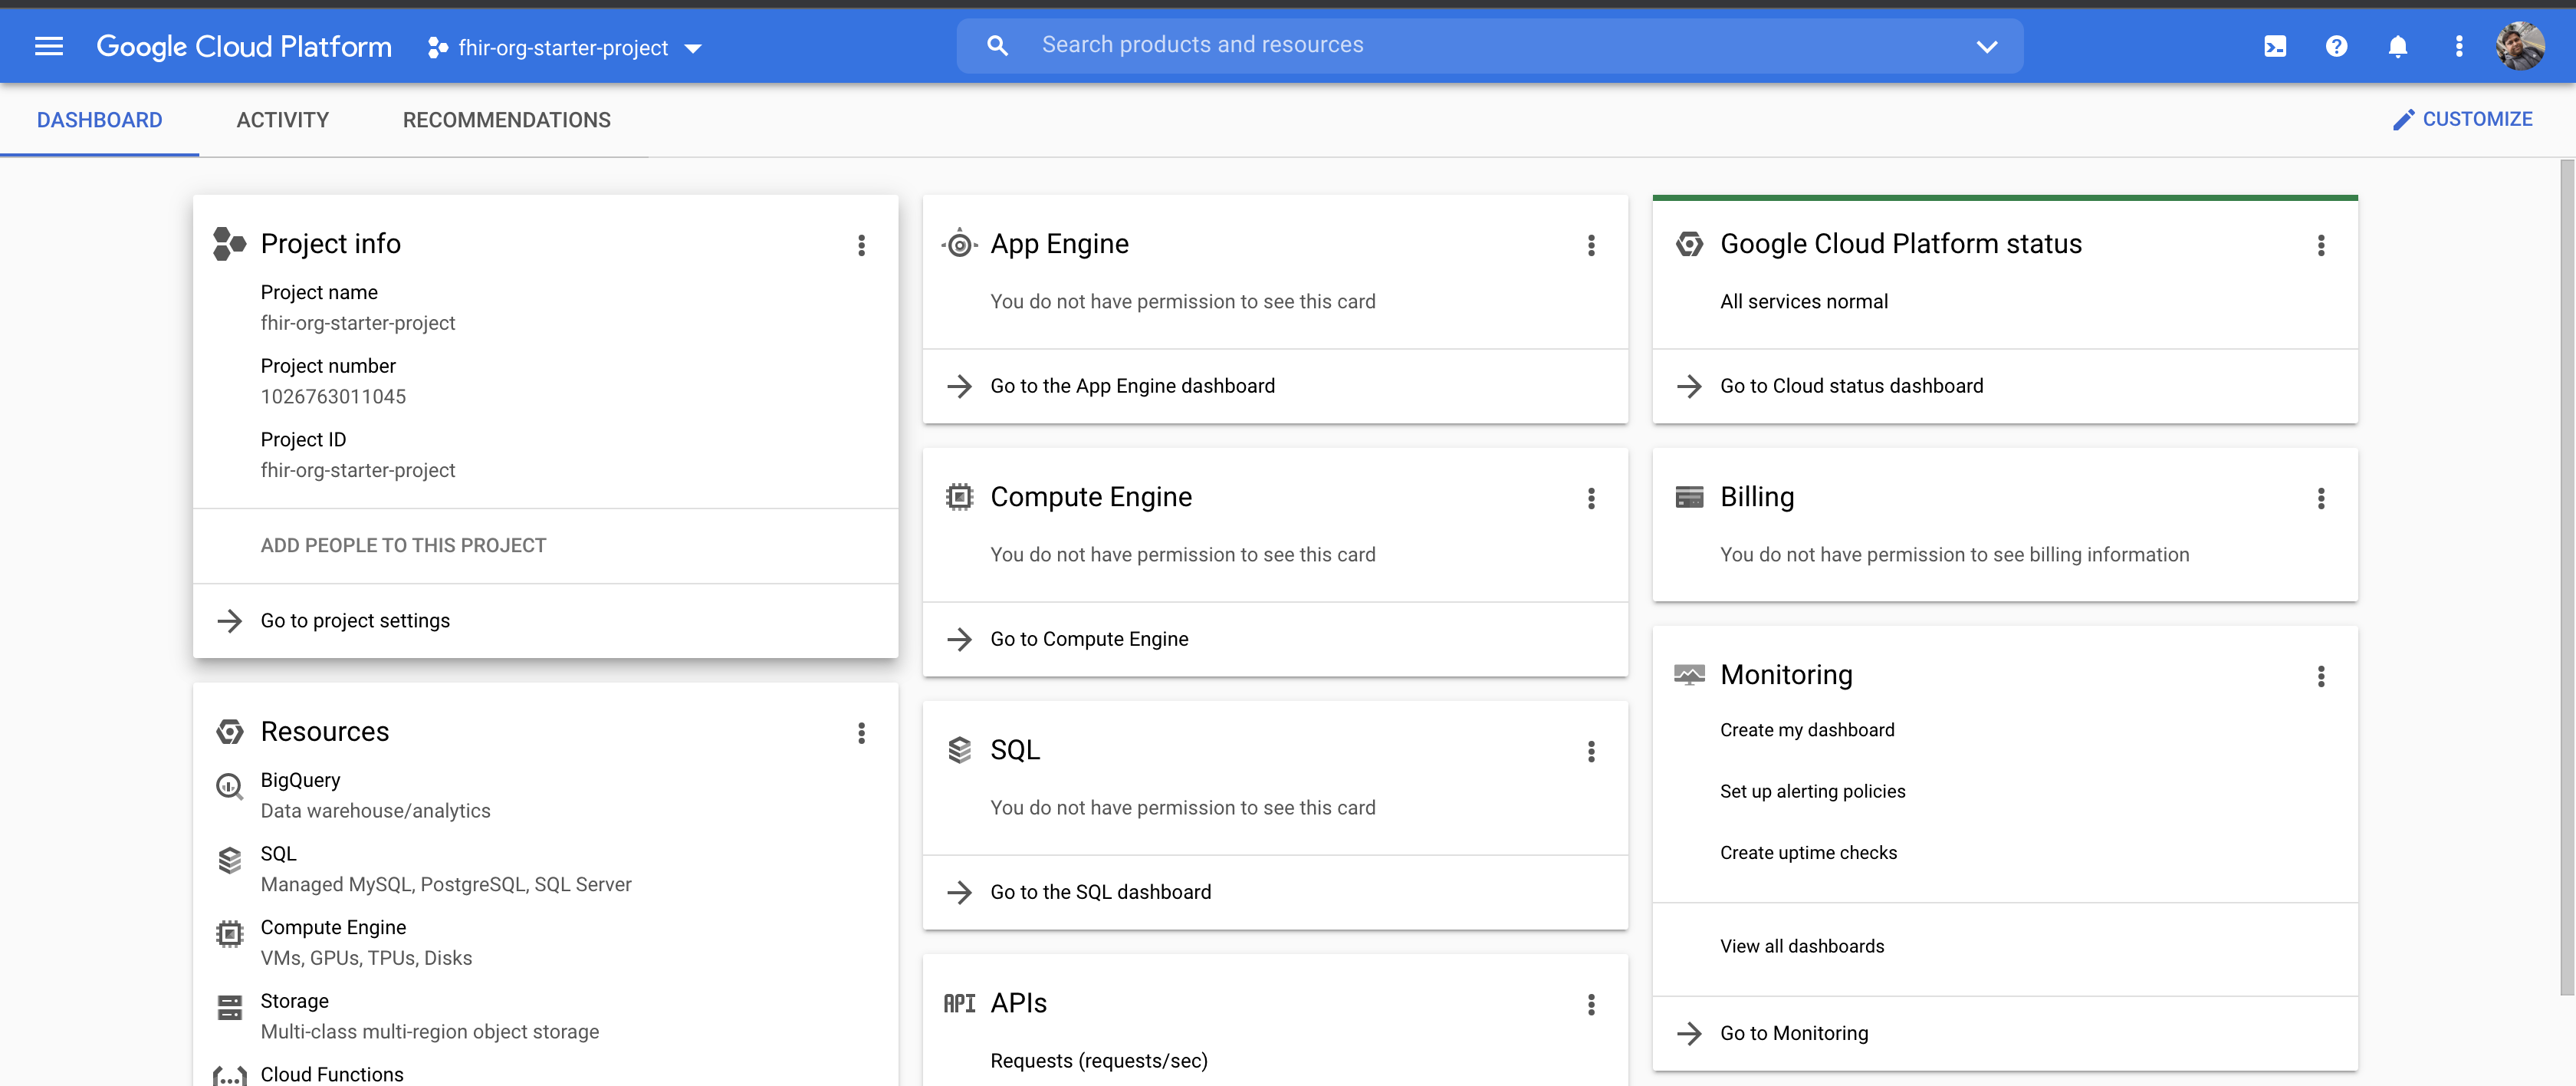Viewport: 2576px width, 1086px height.
Task: Open App Engine card options menu
Action: [x=1591, y=245]
